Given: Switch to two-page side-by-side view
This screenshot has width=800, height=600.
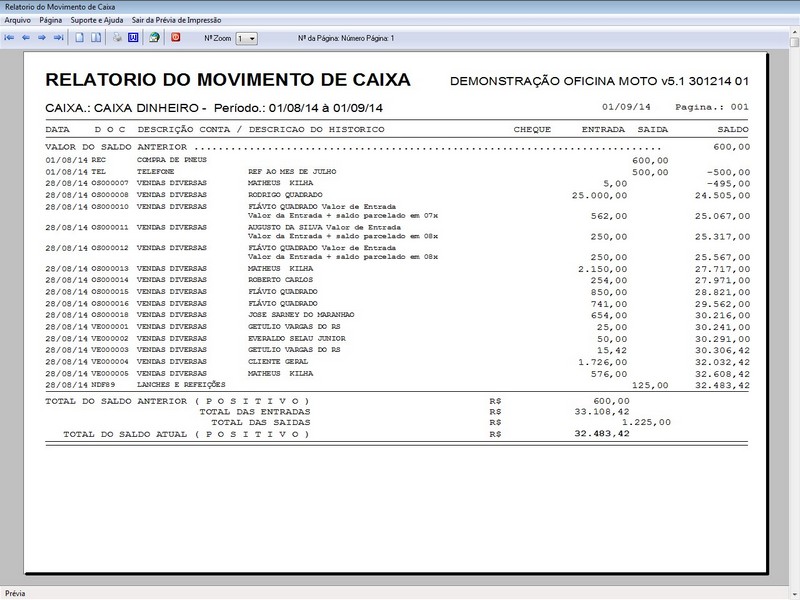Looking at the screenshot, I should click(94, 38).
